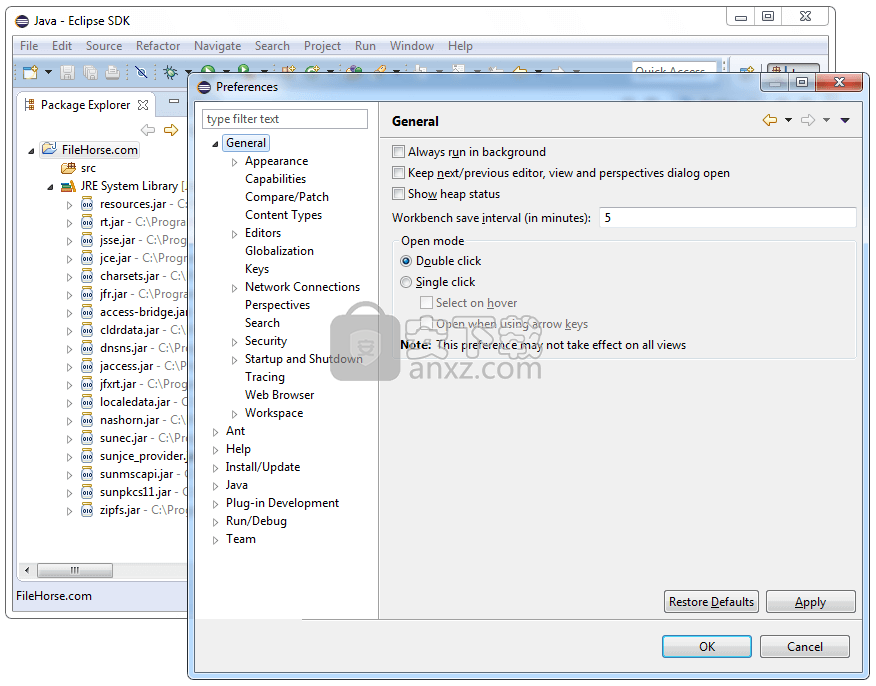This screenshot has height=686, width=876.
Task: Collapse the General preferences node
Action: pyautogui.click(x=215, y=144)
